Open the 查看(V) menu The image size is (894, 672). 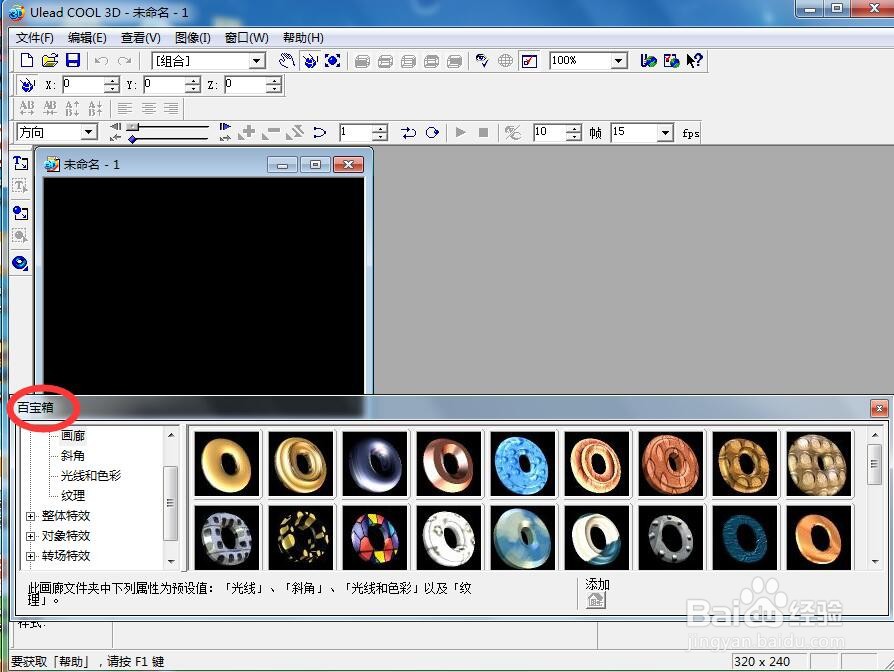pyautogui.click(x=140, y=38)
